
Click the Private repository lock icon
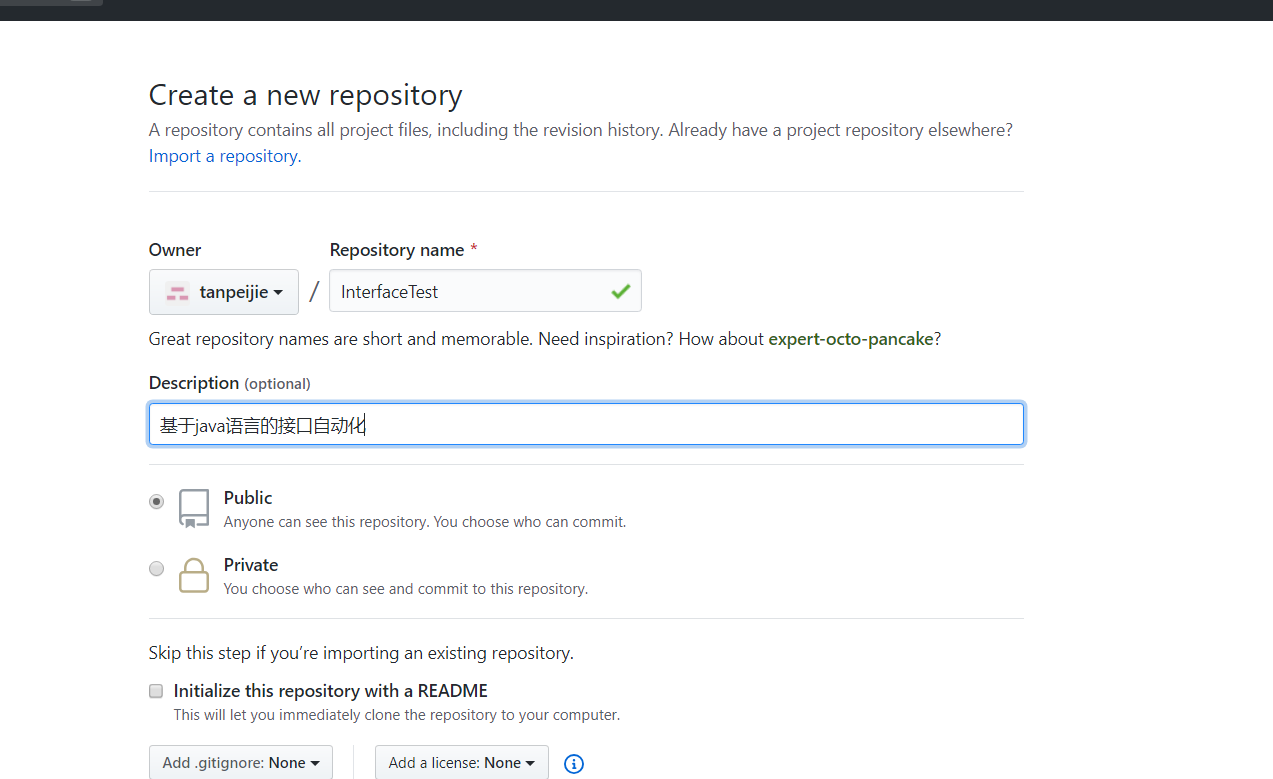(194, 575)
